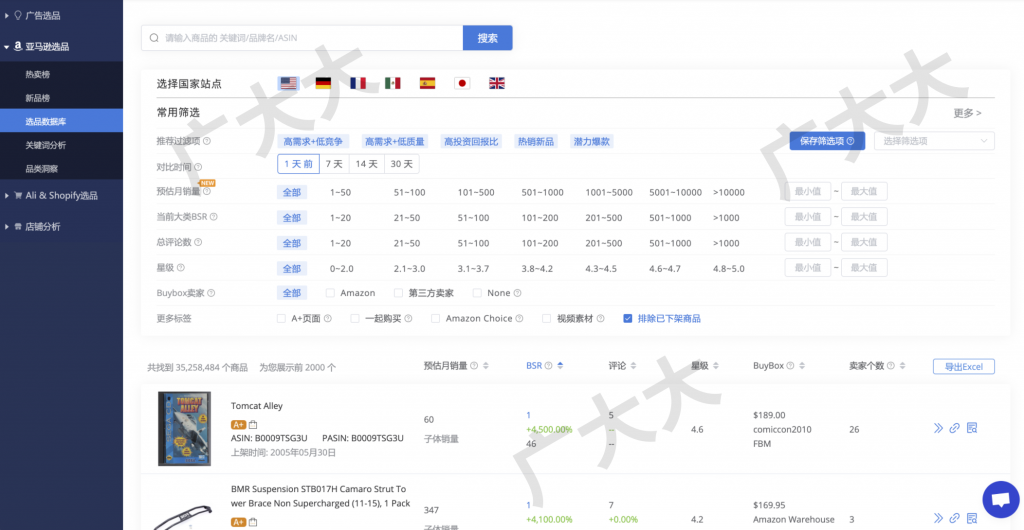The image size is (1024, 530).
Task: Select the United States flag site
Action: pyautogui.click(x=288, y=83)
